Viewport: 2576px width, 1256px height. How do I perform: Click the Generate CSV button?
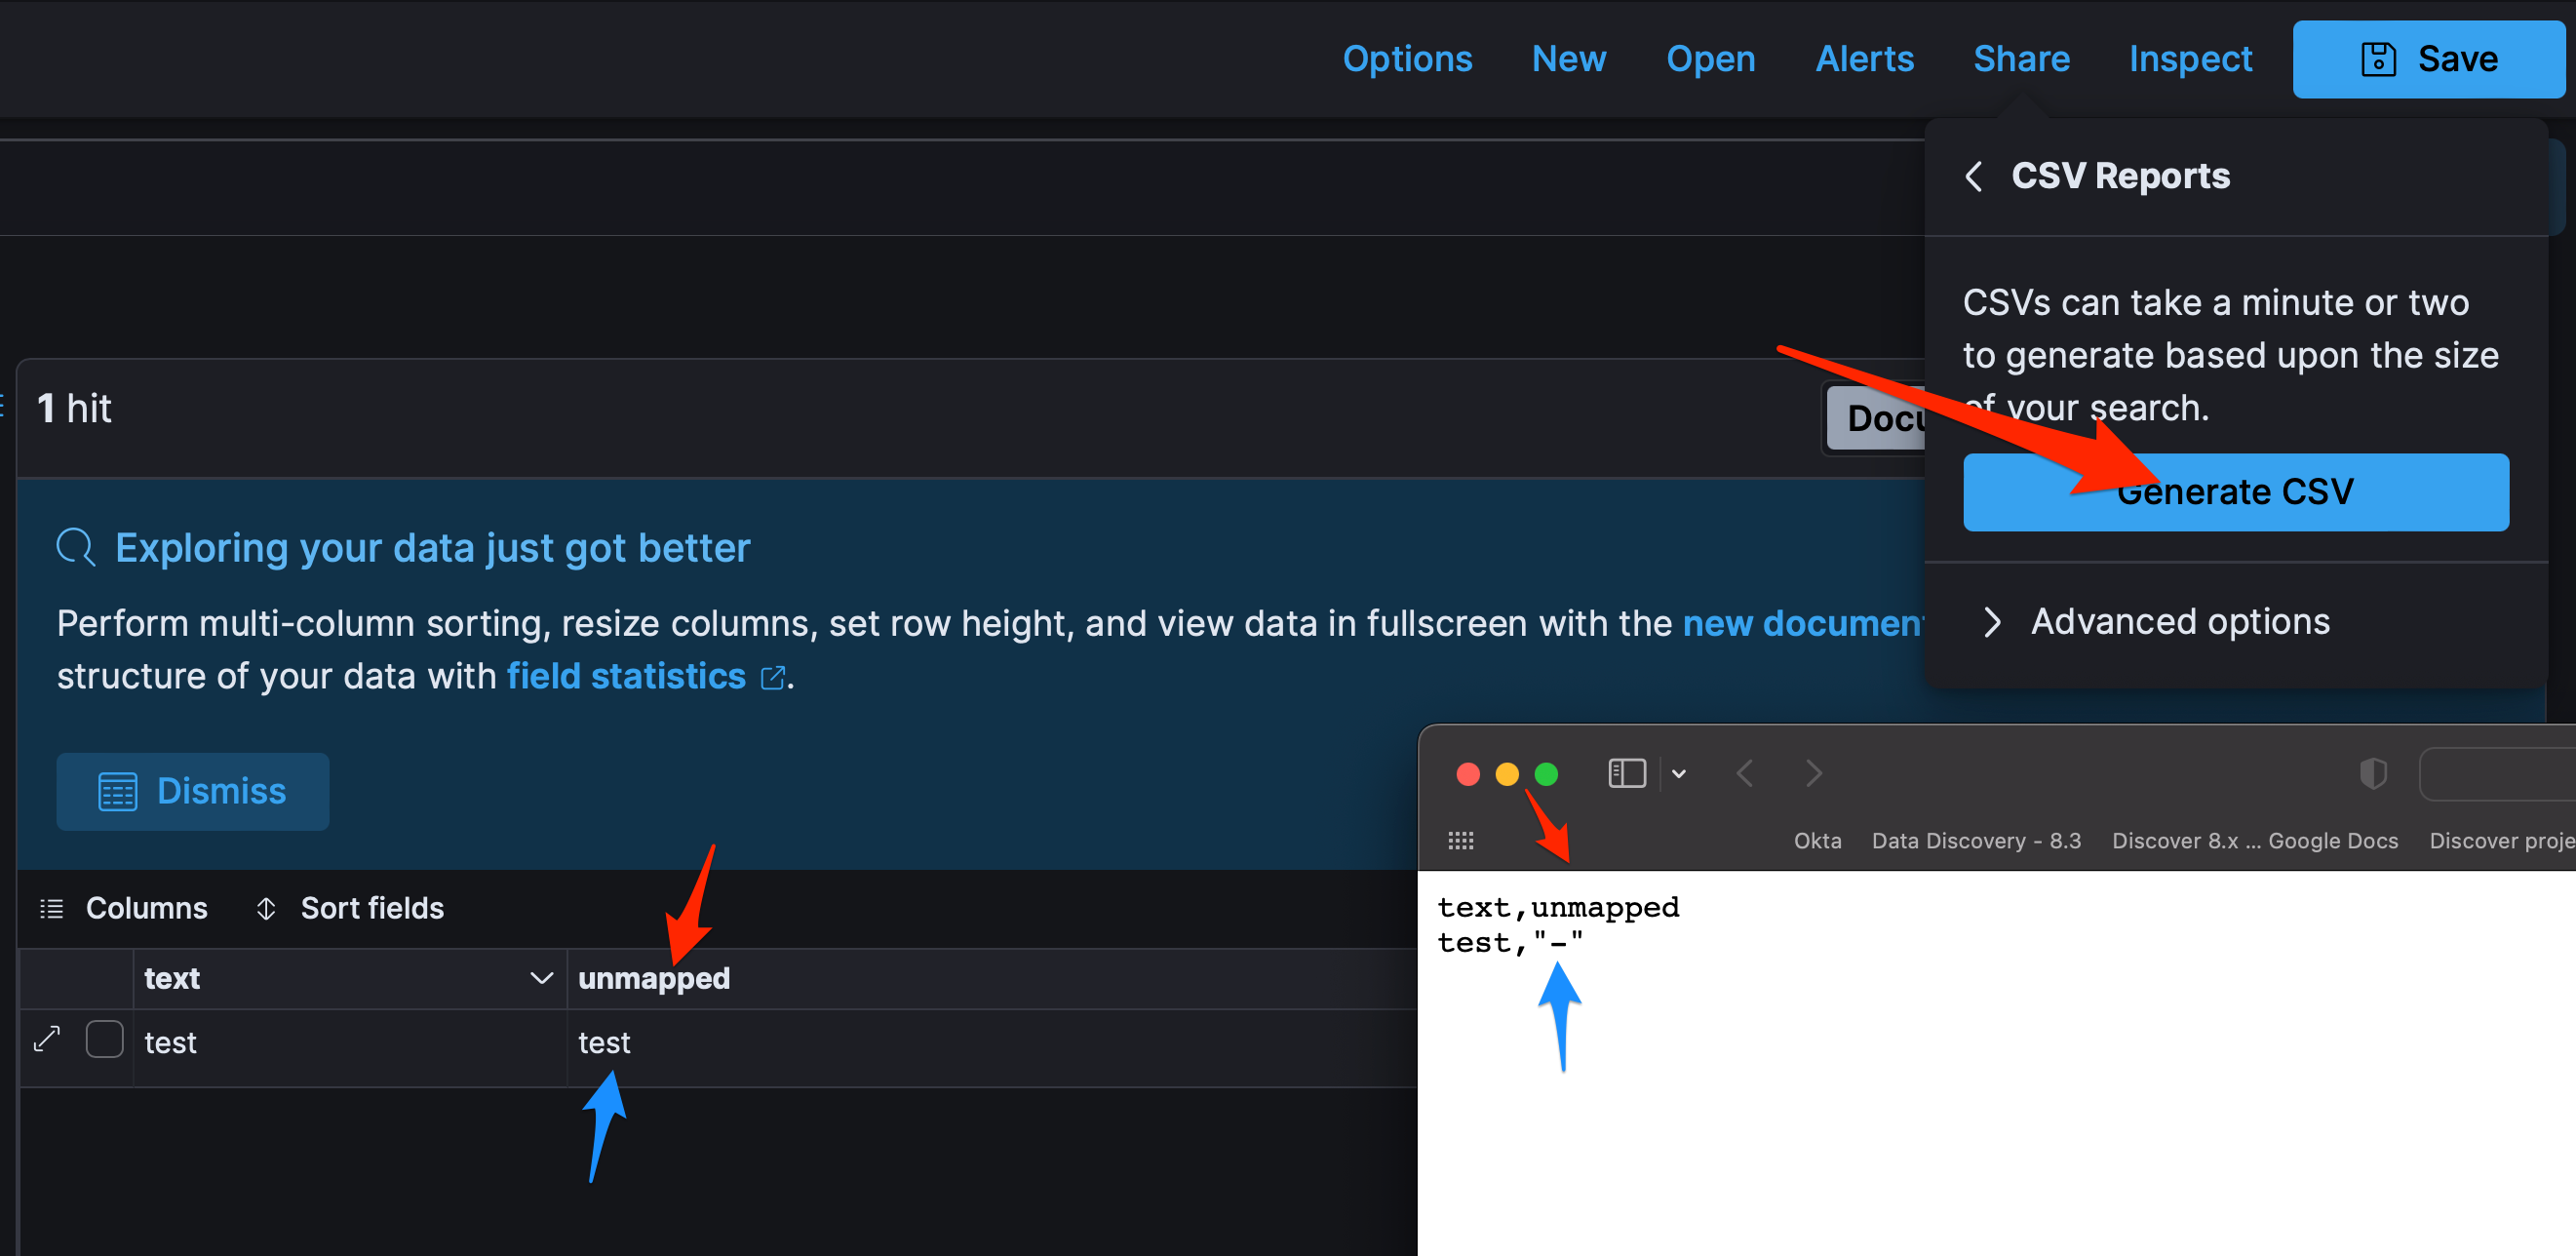(x=2236, y=492)
